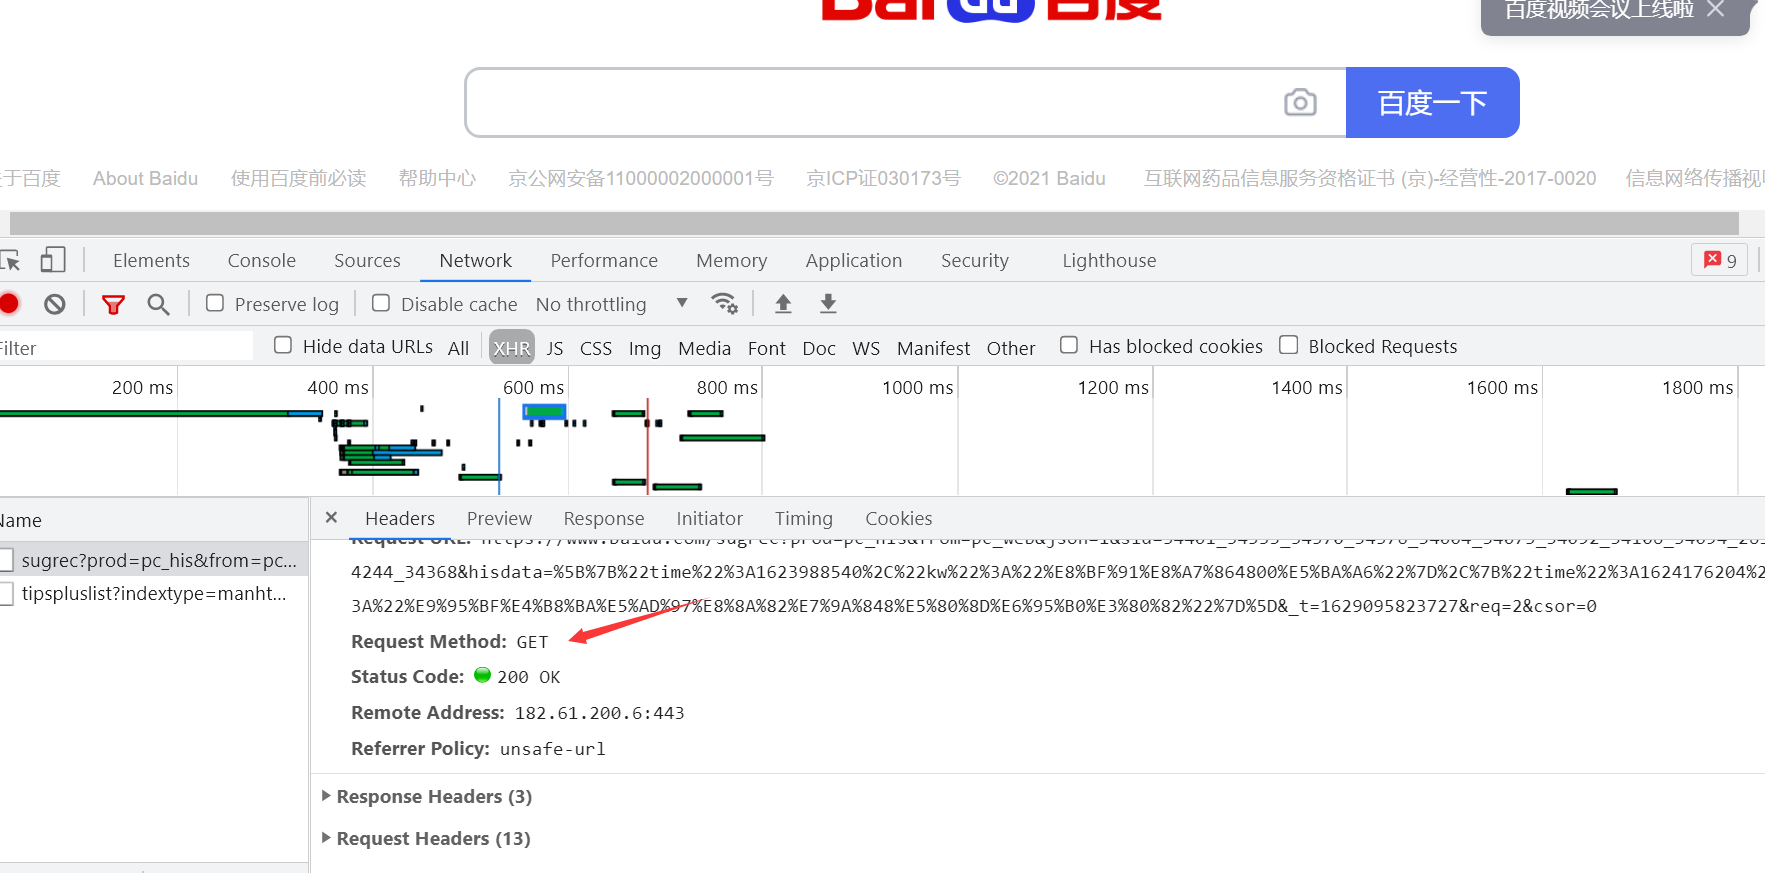Filter requests by Img type

point(645,348)
